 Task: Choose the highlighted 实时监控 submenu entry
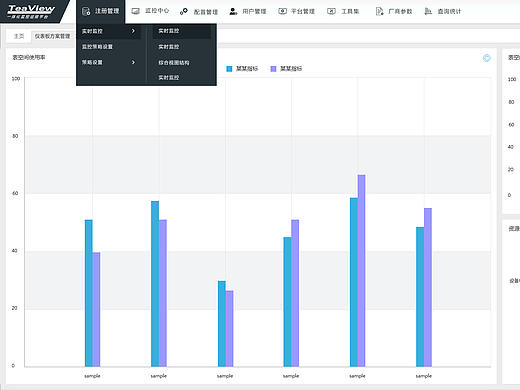[181, 31]
